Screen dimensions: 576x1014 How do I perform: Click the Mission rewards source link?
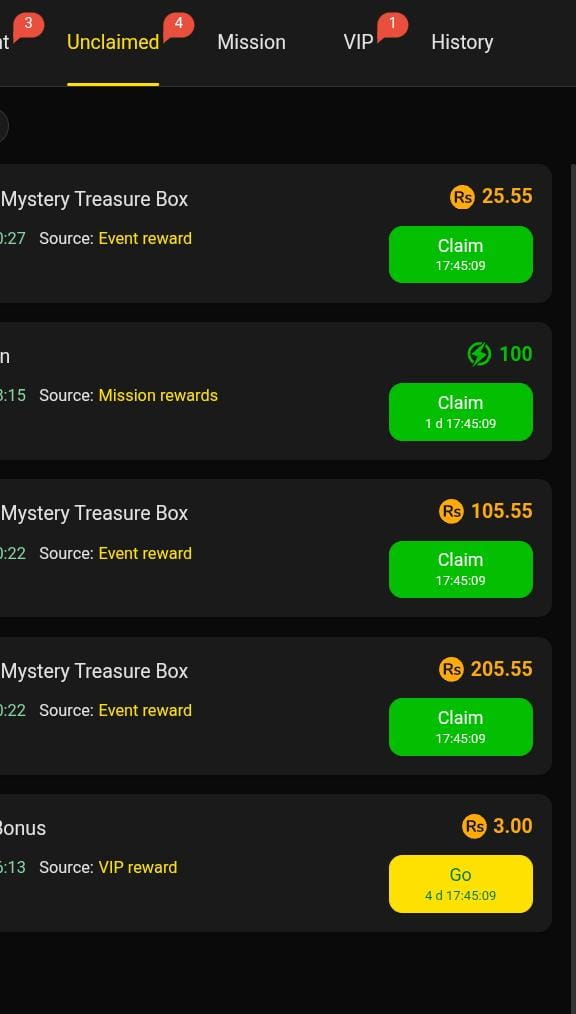(158, 396)
